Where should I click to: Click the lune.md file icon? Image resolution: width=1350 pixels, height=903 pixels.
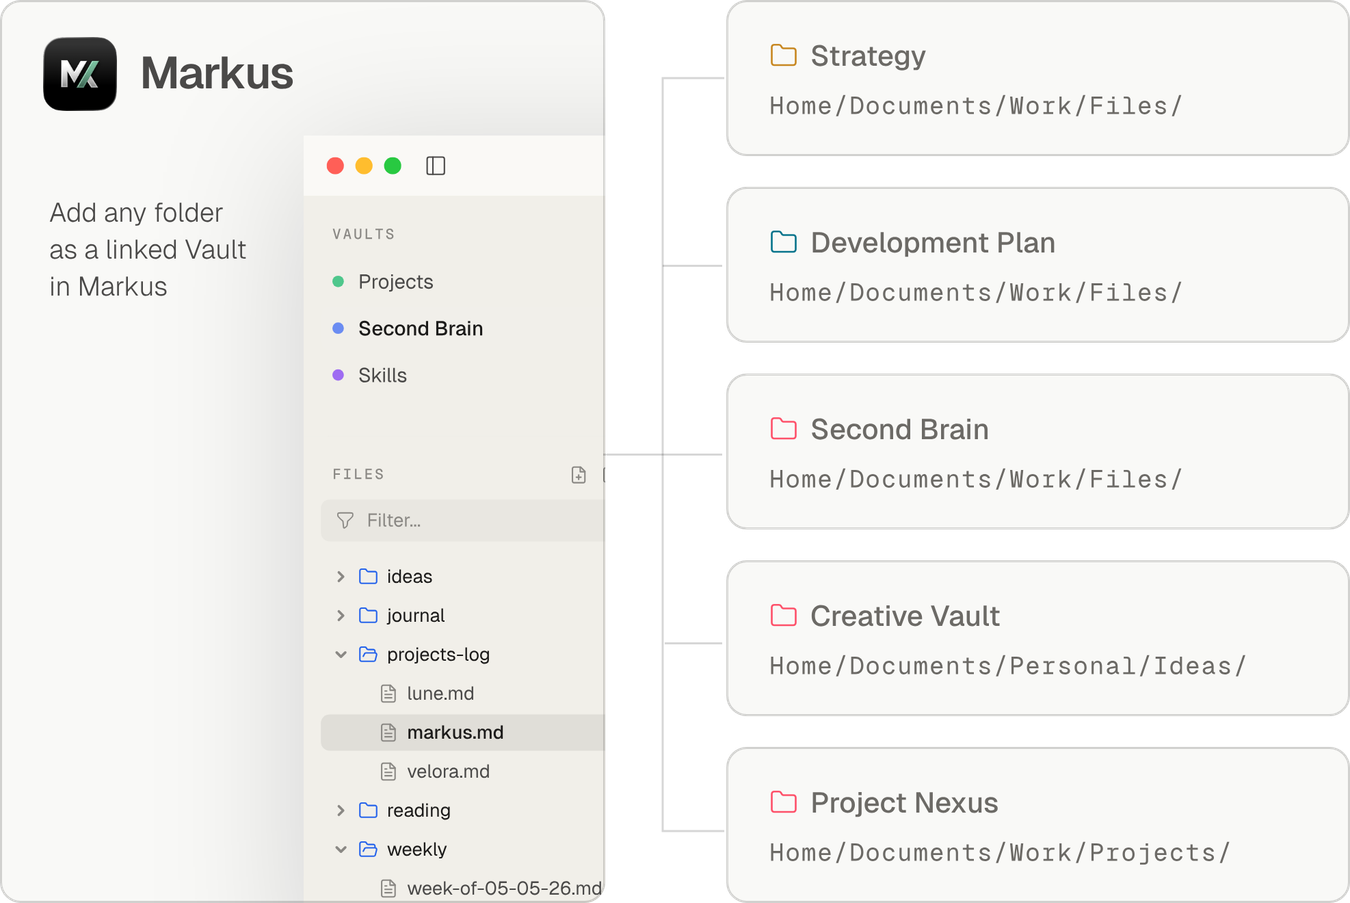pos(389,693)
